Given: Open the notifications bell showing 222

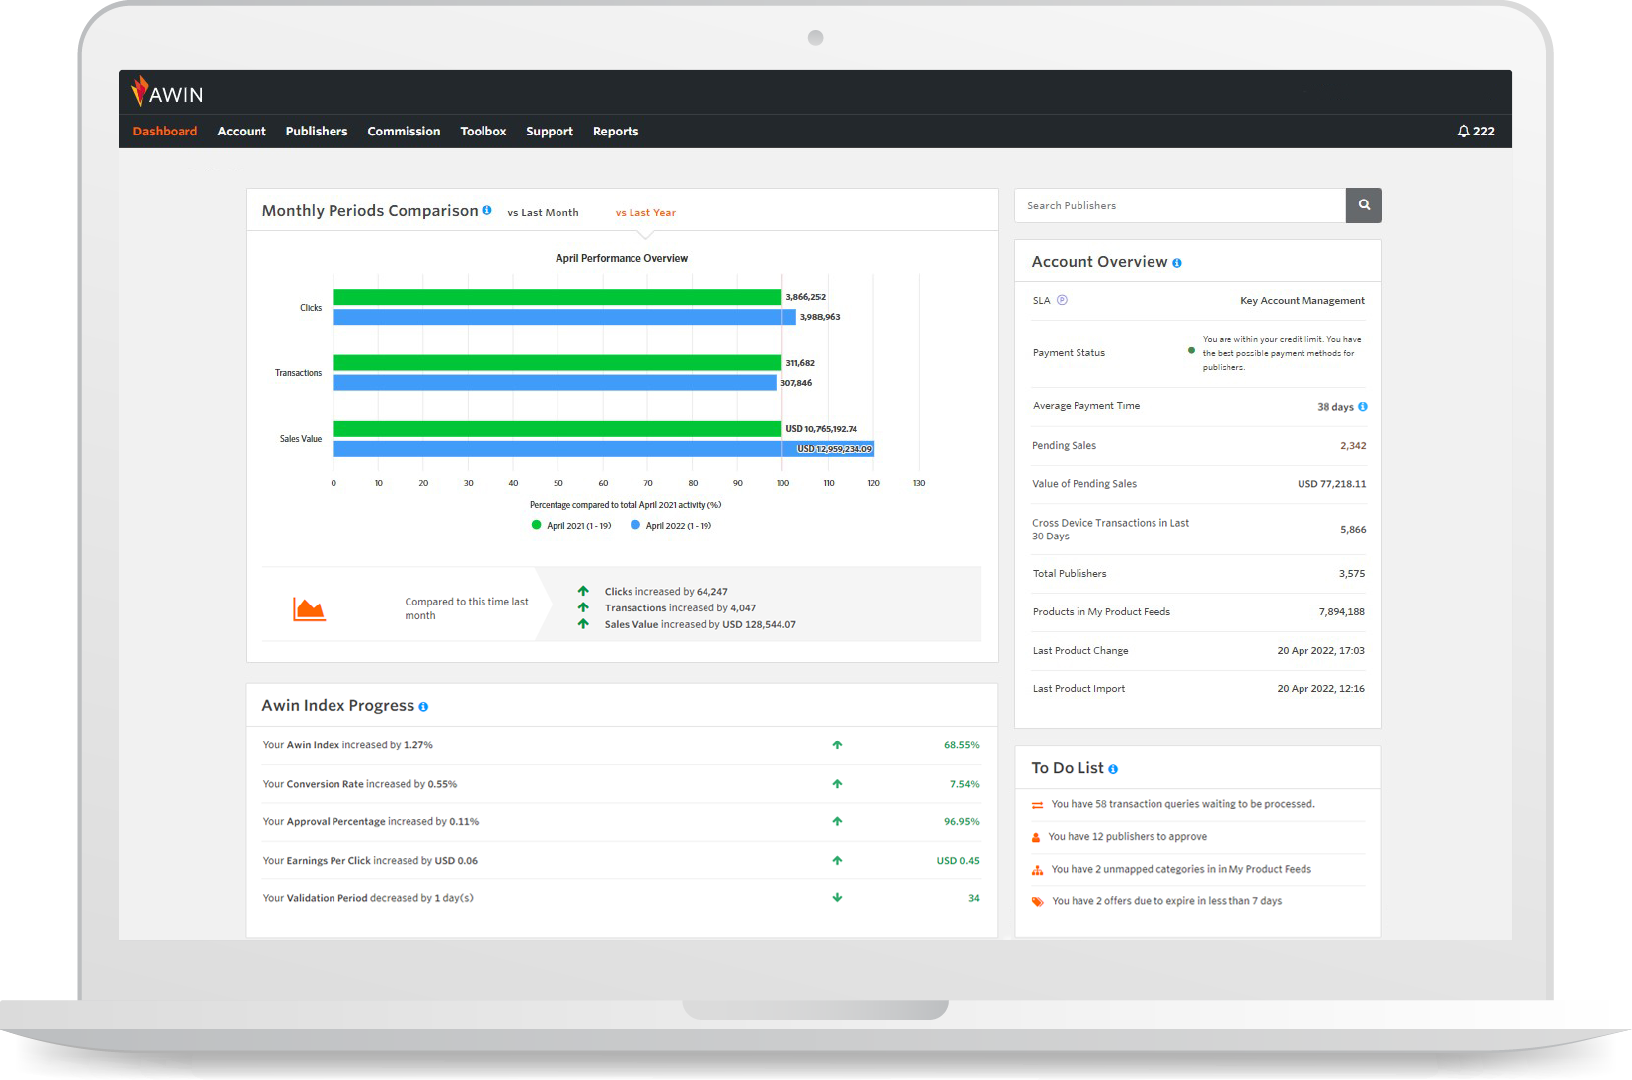Looking at the screenshot, I should tap(1475, 131).
